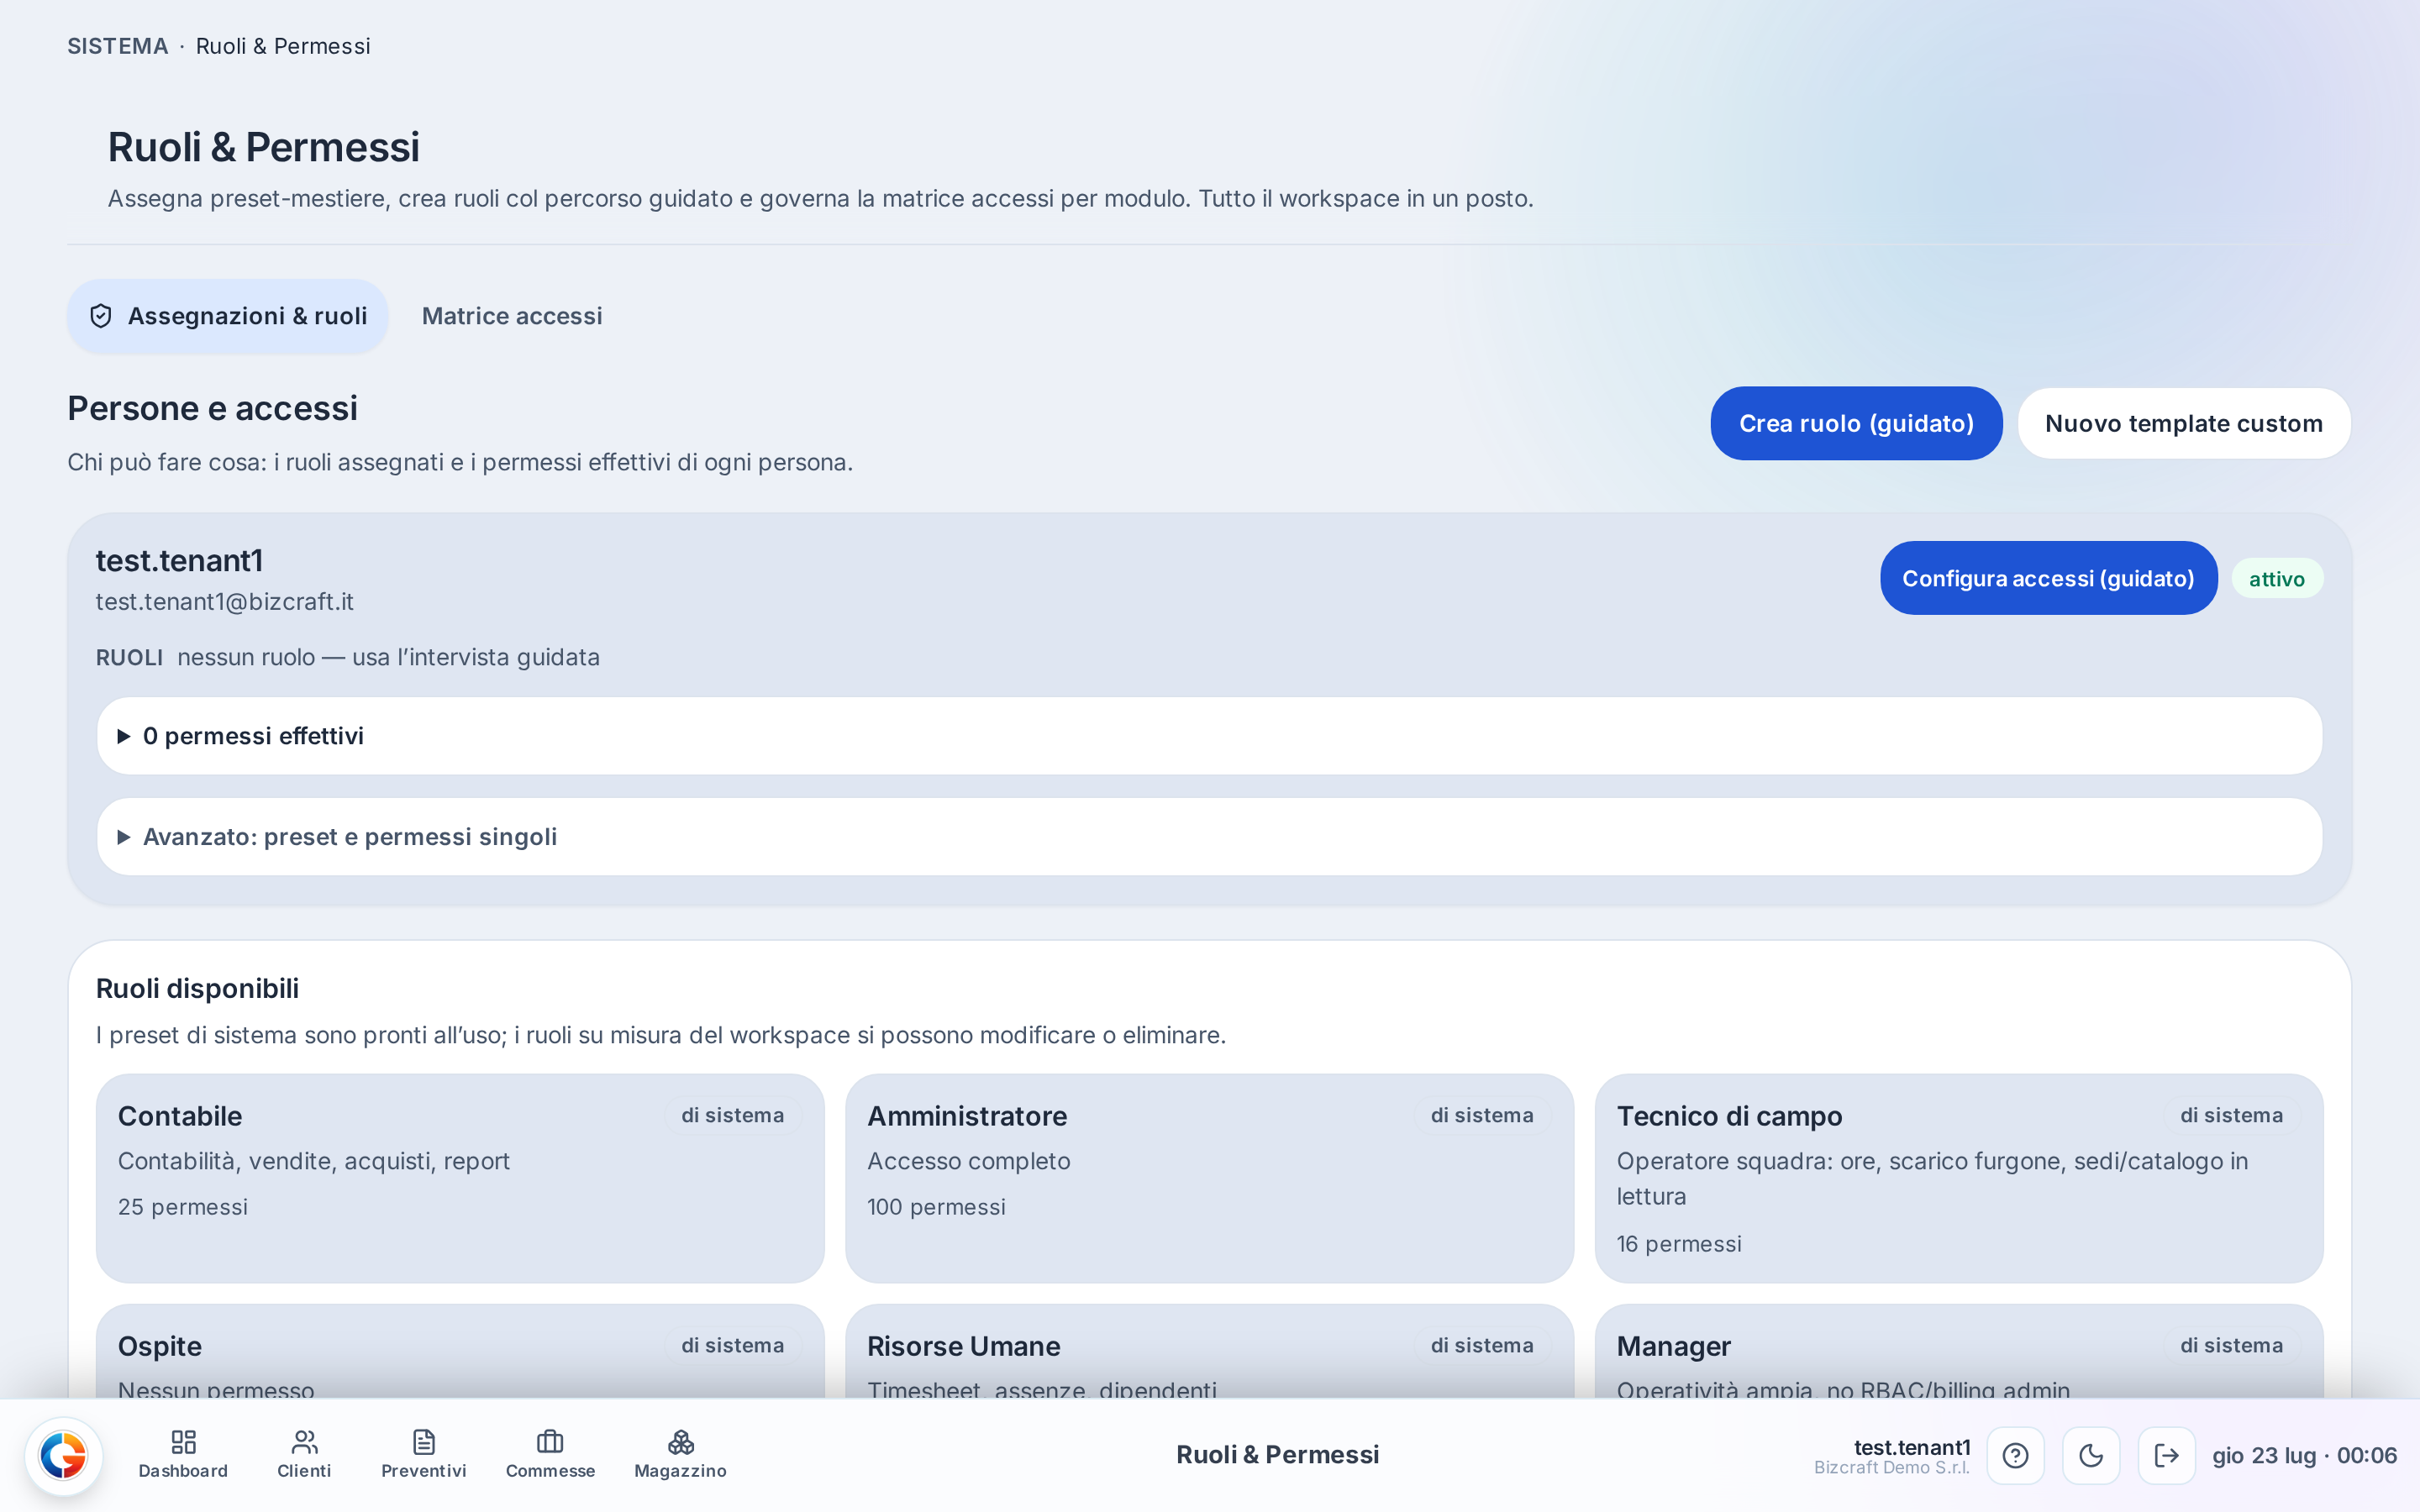Click 'Accesso completo' description
Screen dimensions: 2420x1512
point(968,1161)
